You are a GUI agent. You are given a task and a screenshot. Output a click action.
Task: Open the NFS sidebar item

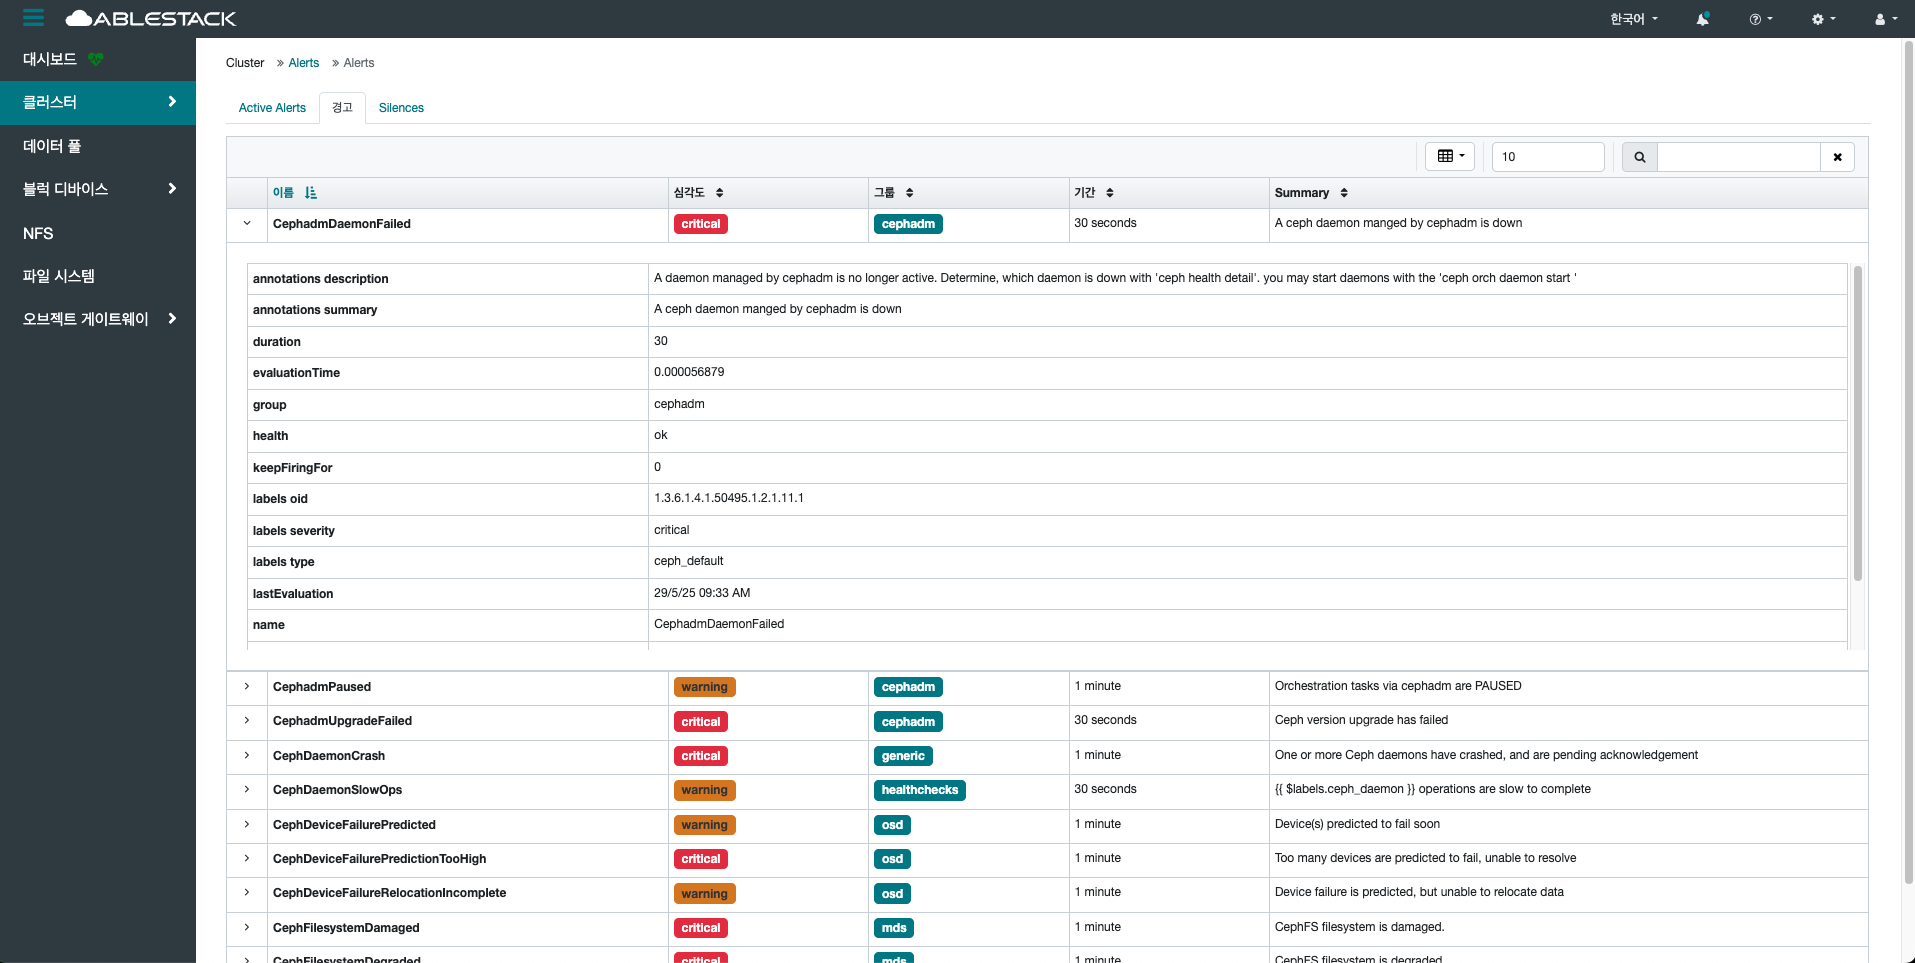(38, 233)
